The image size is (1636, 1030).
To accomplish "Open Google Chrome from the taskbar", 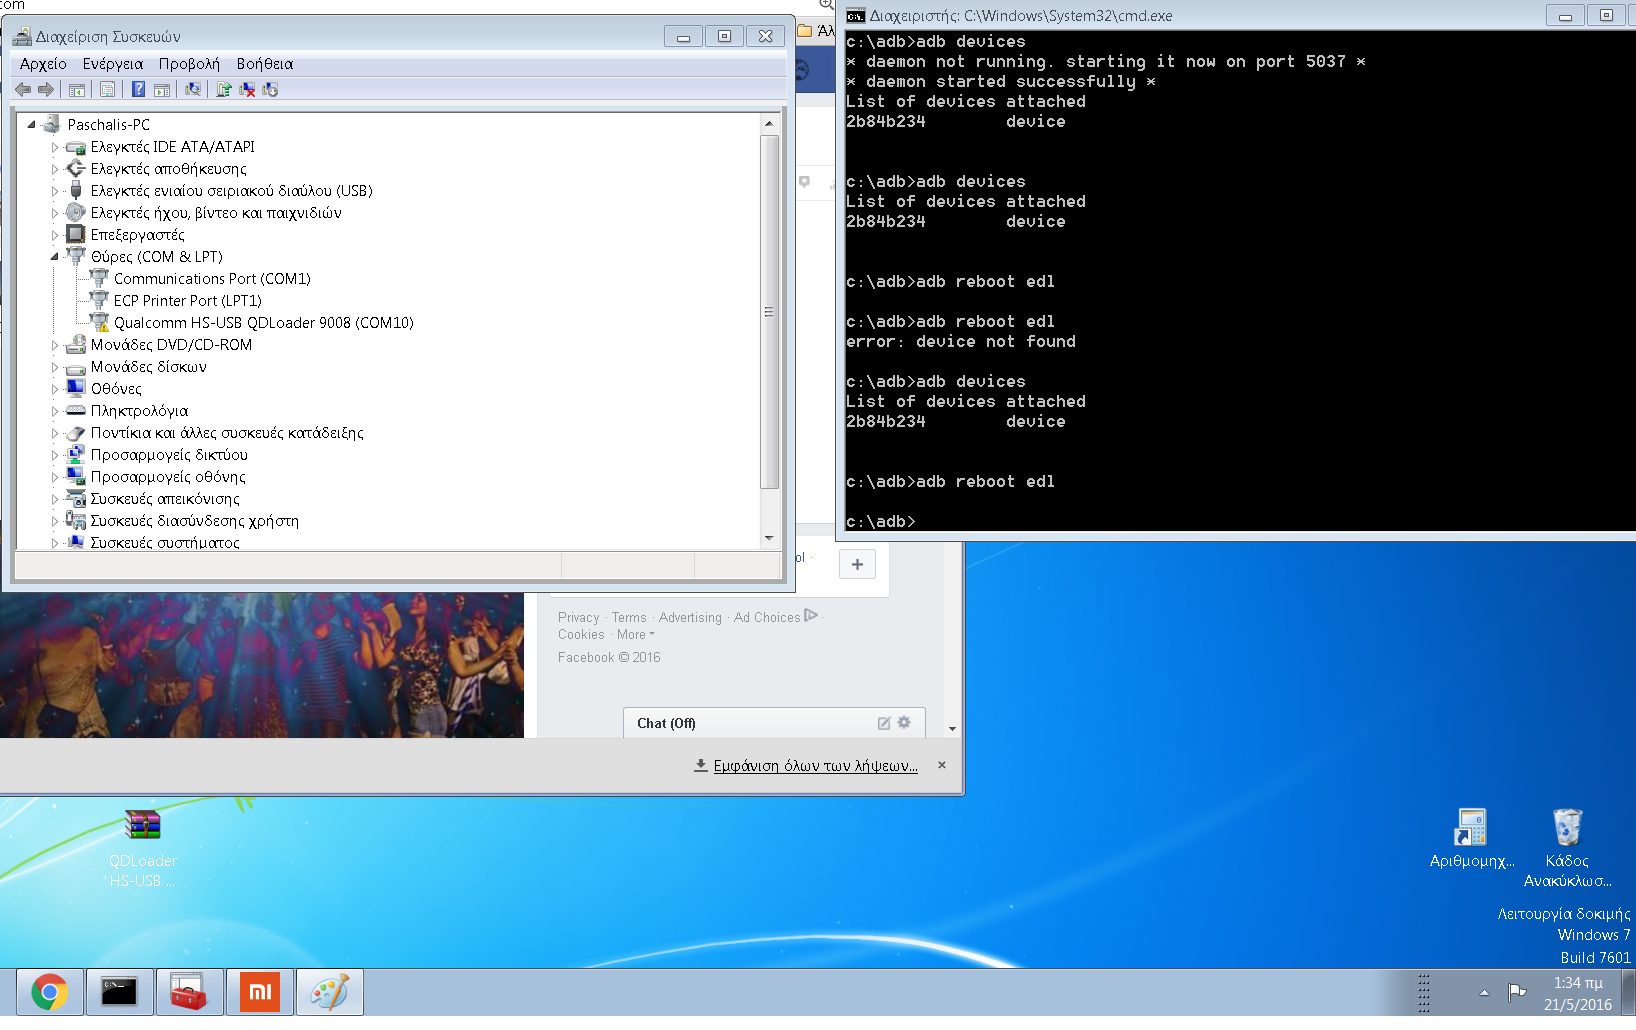I will pos(49,992).
